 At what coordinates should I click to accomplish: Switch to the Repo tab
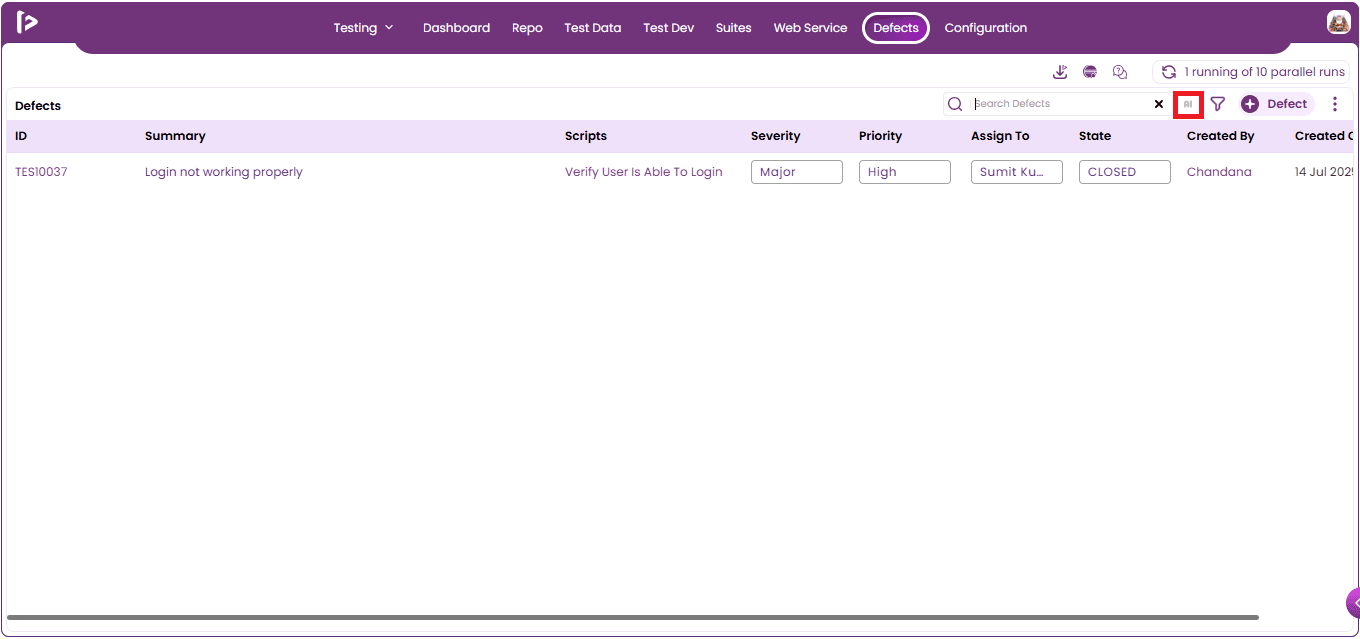tap(527, 28)
